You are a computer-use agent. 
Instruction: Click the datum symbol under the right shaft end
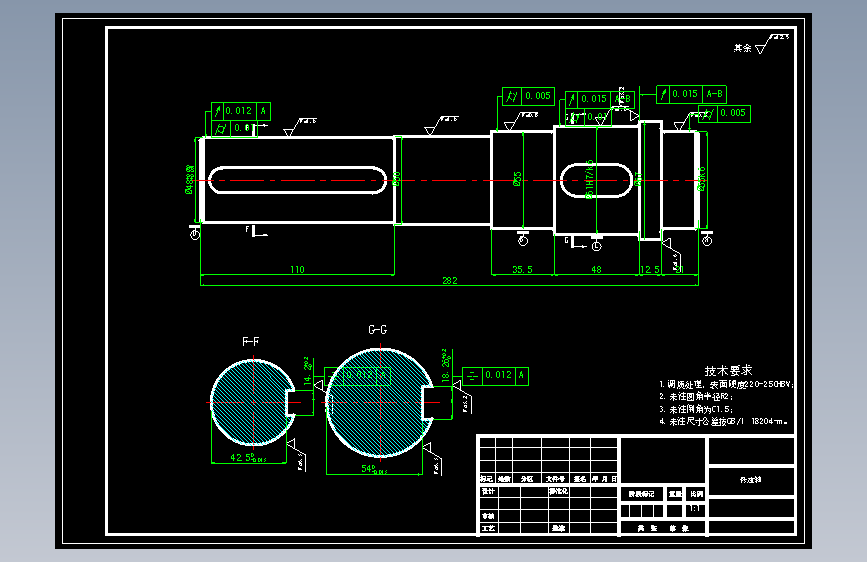[x=707, y=238]
